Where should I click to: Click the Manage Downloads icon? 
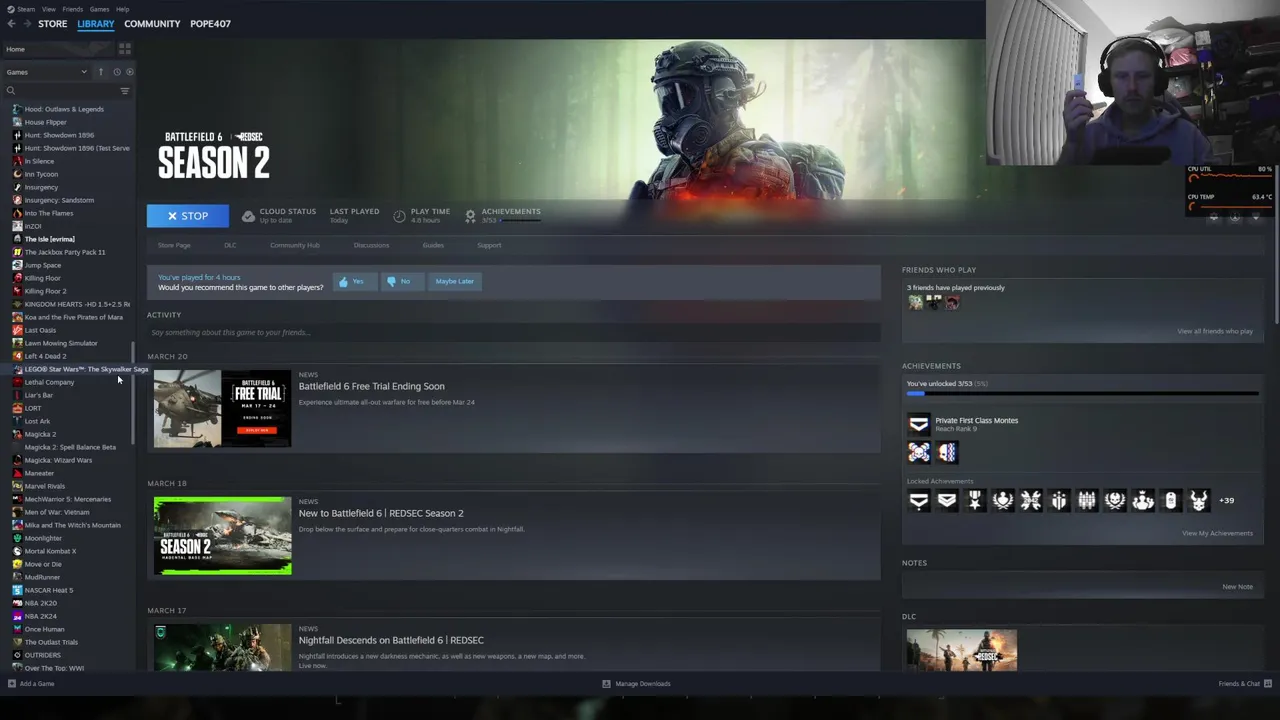point(606,684)
